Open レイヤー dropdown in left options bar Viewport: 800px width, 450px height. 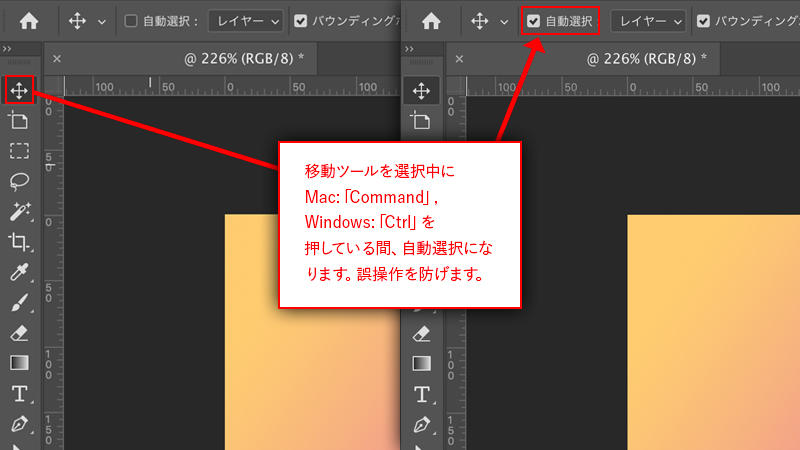(246, 21)
